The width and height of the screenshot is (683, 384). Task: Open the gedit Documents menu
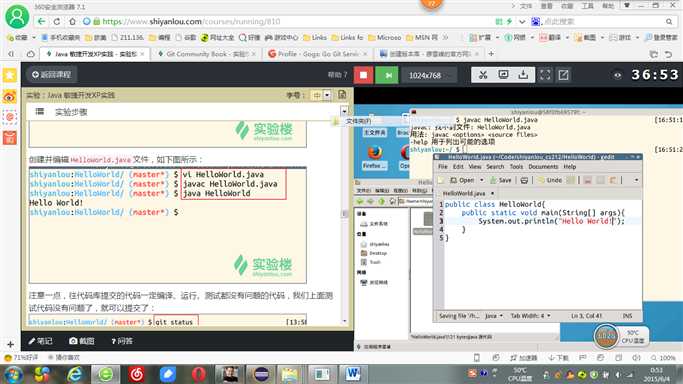543,166
